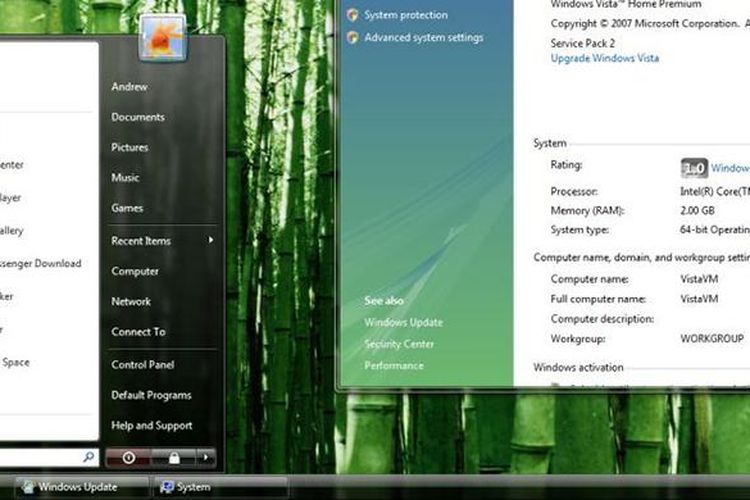Click the Windows Experience Index rating badge

click(694, 168)
